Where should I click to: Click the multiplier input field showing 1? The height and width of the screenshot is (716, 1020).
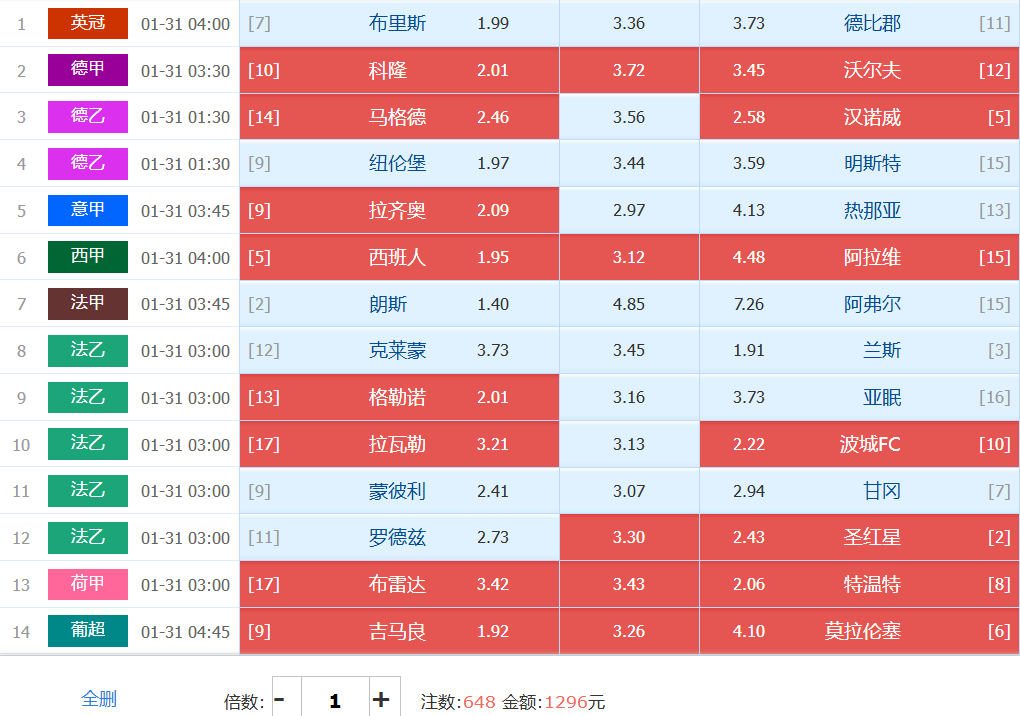[x=334, y=700]
